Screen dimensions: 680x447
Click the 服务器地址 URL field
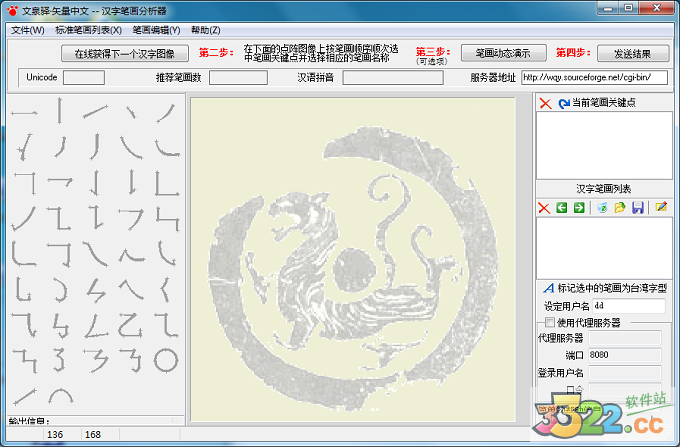click(594, 78)
